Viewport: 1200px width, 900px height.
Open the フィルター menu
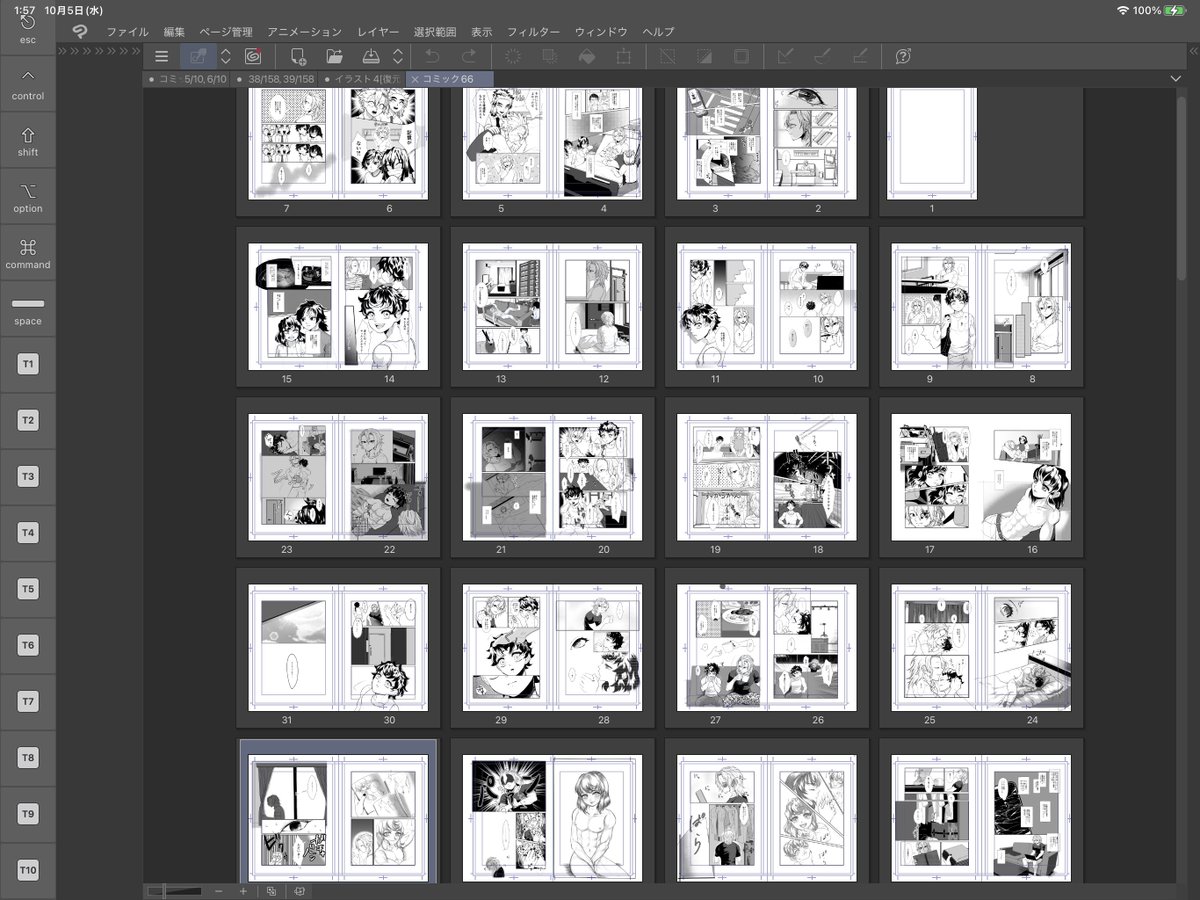(x=533, y=32)
